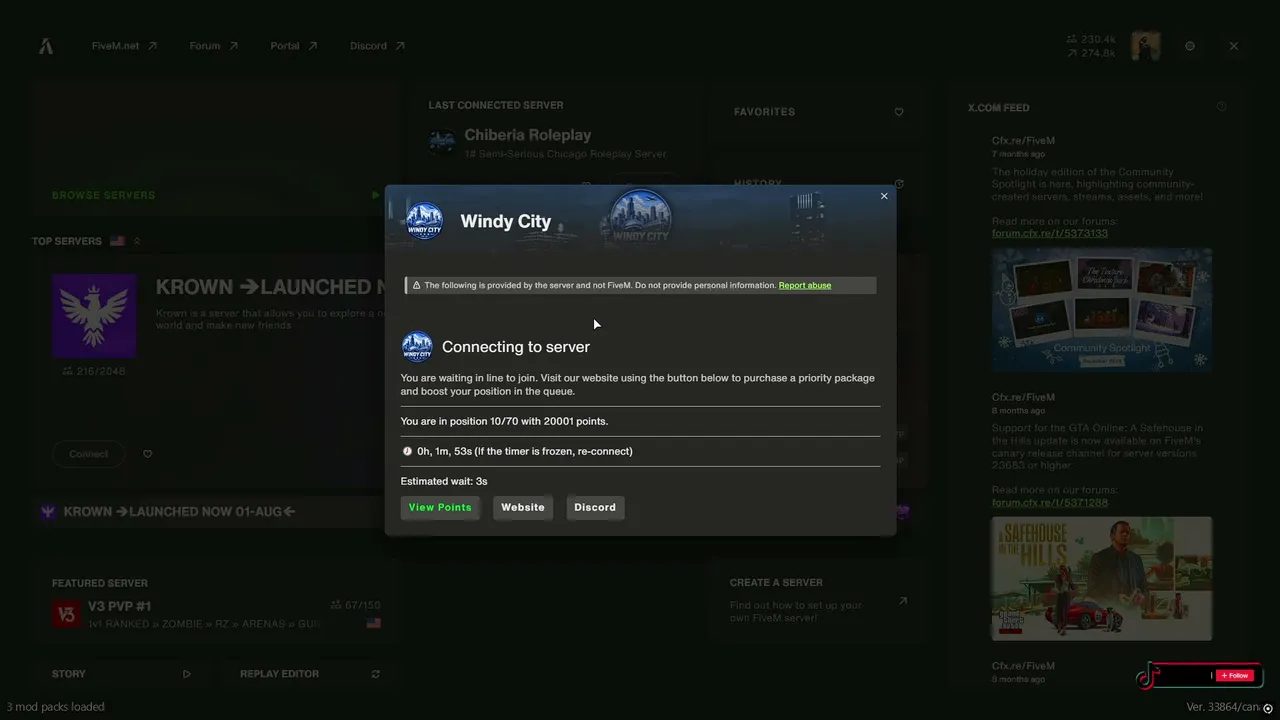Click the Story play arrow icon
This screenshot has height=720, width=1280.
(x=187, y=674)
